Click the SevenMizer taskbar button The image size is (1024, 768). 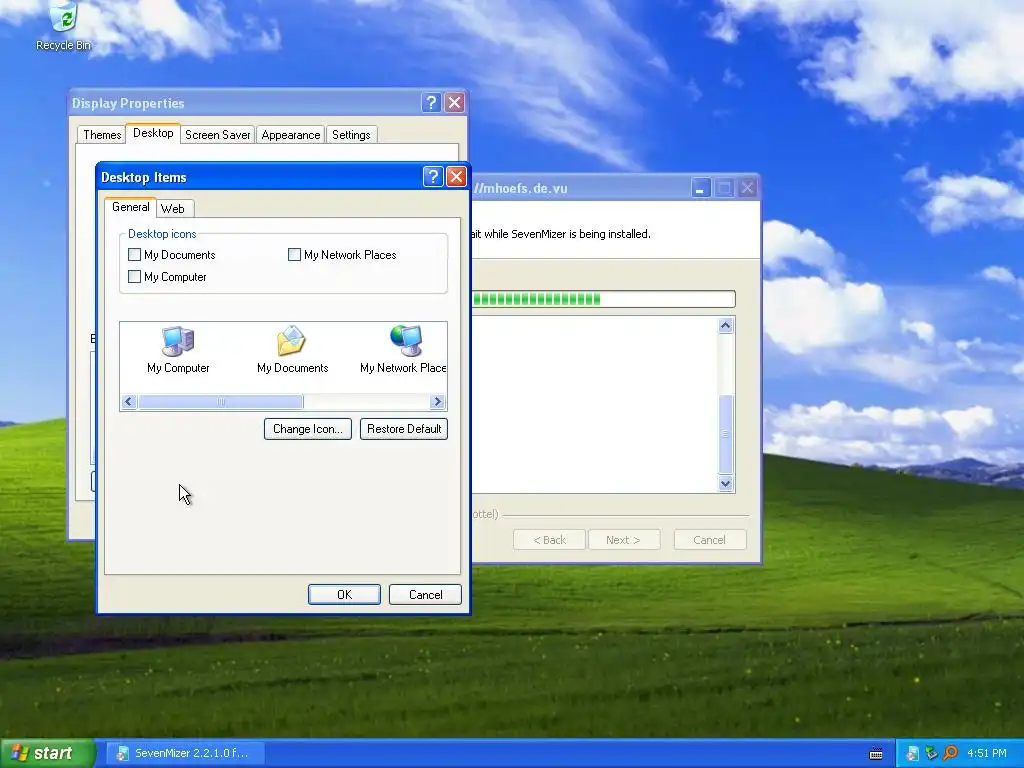click(183, 753)
